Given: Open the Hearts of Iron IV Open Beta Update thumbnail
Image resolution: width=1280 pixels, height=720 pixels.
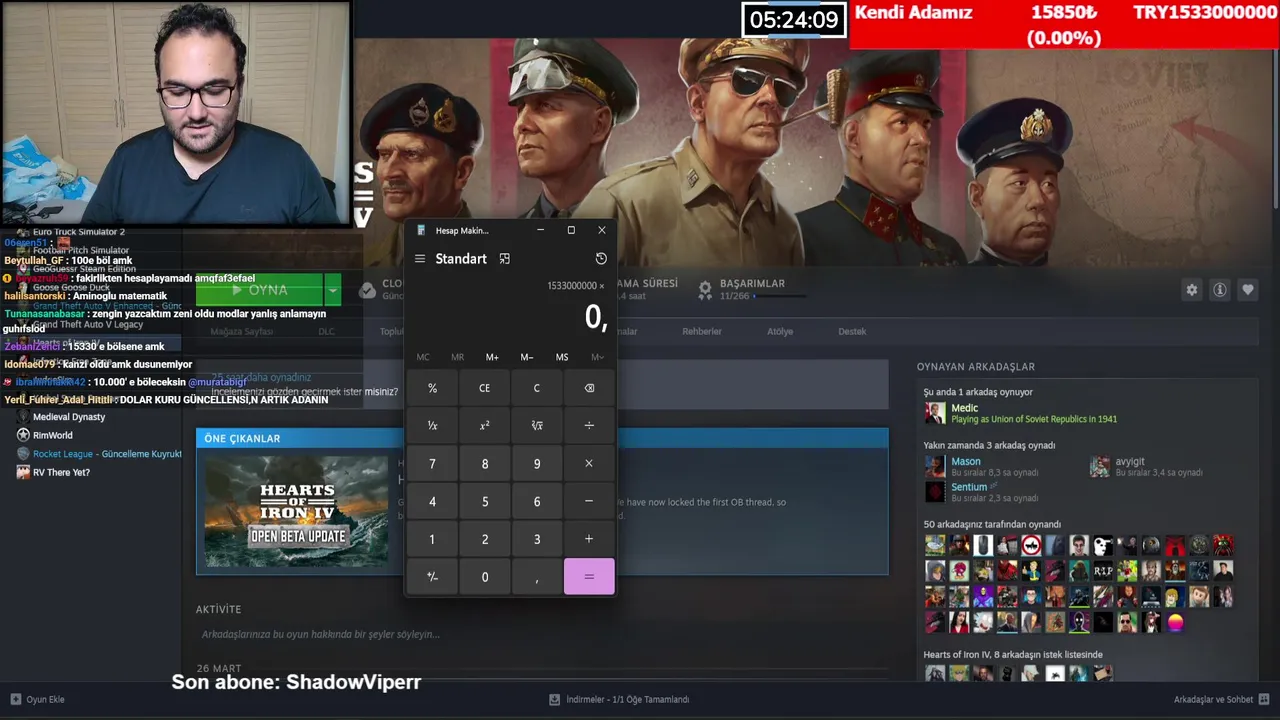Looking at the screenshot, I should click(x=296, y=512).
